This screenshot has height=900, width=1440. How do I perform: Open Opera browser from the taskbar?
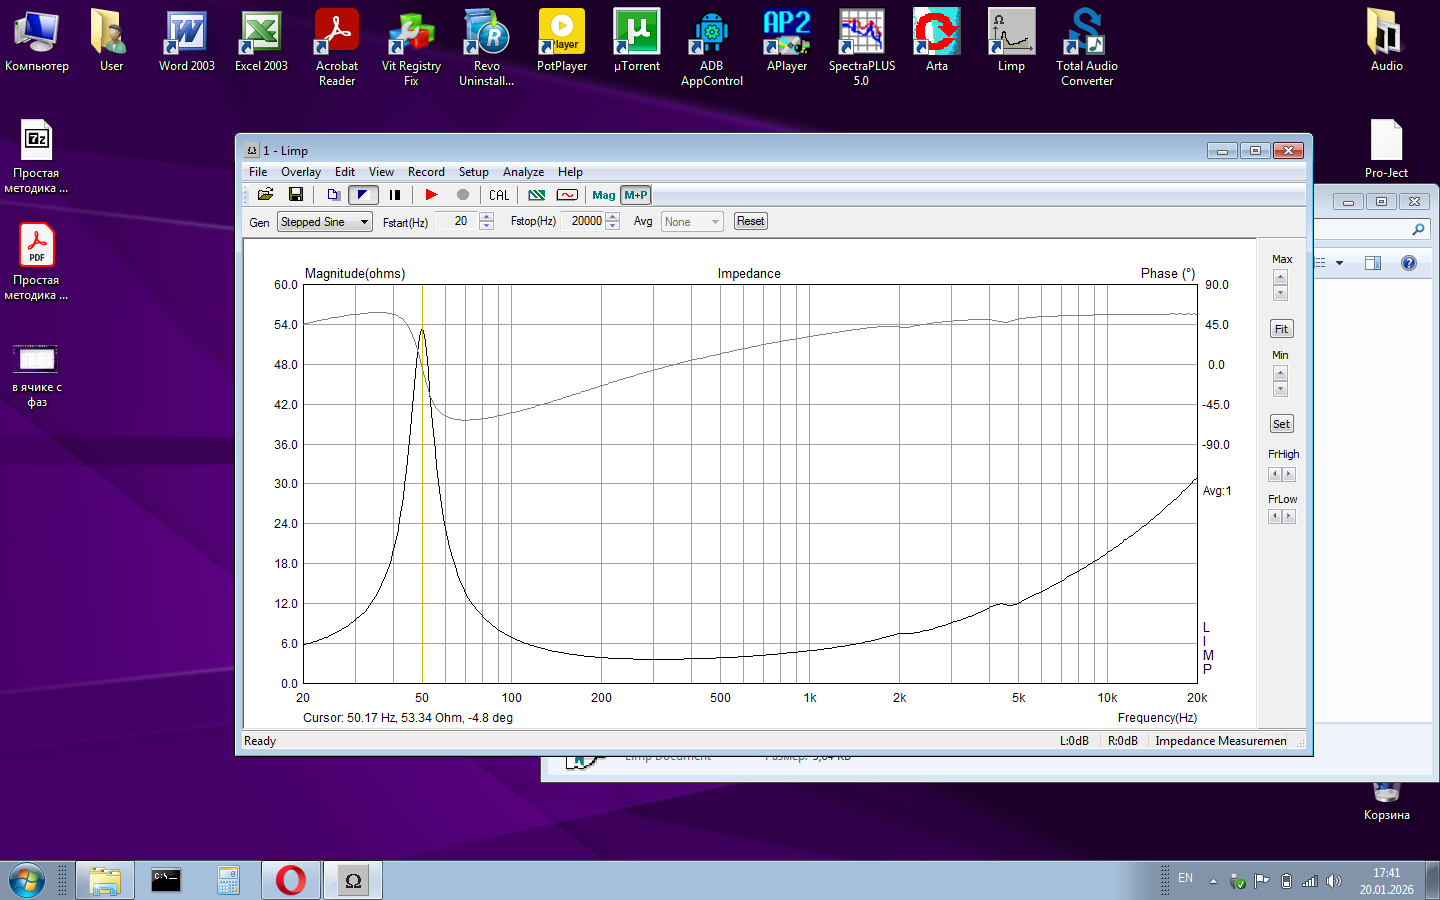click(291, 880)
